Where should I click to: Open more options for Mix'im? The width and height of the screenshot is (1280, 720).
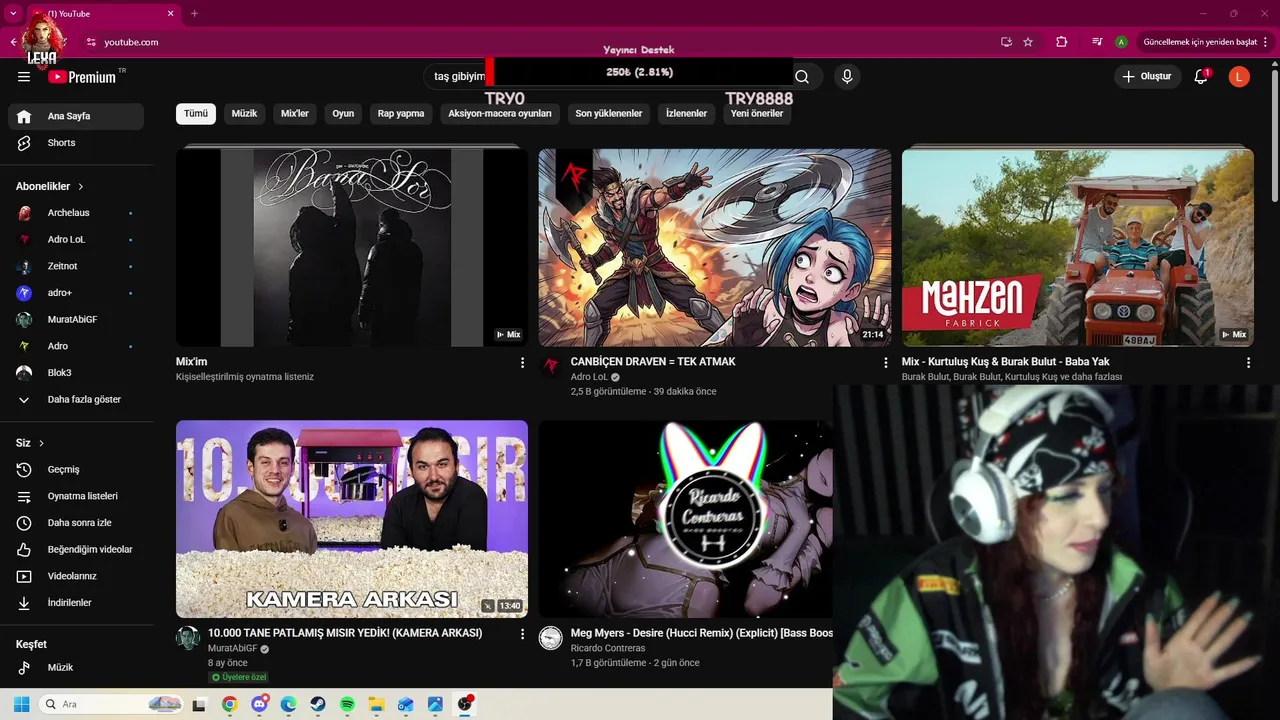[x=522, y=363]
